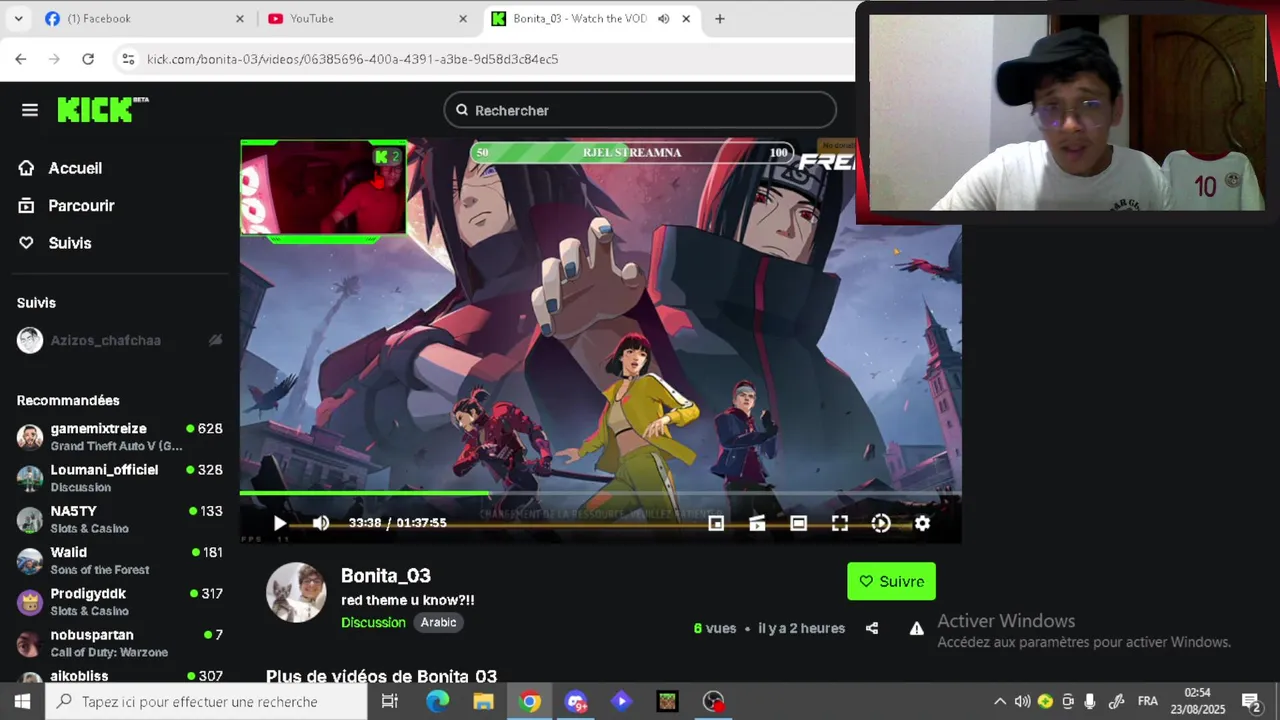The width and height of the screenshot is (1280, 720).
Task: Select the Arabic language tag
Action: click(x=438, y=622)
